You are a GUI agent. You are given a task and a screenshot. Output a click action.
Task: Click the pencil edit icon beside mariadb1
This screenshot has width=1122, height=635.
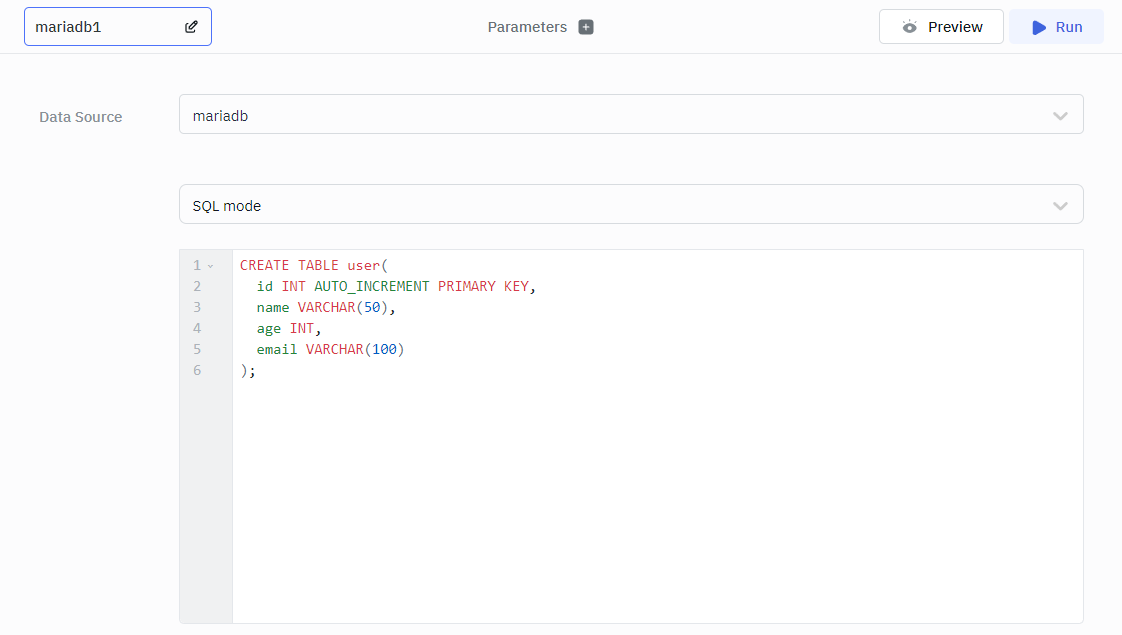(192, 27)
